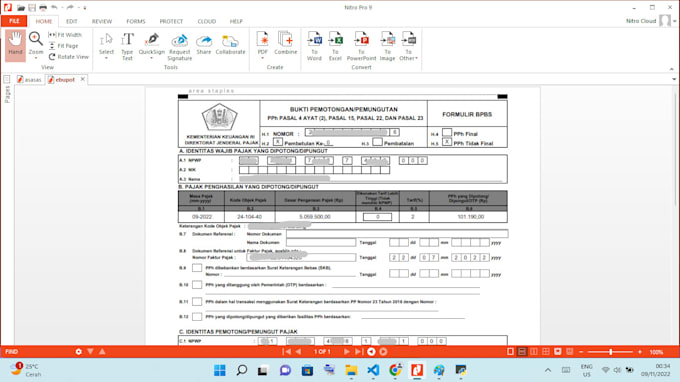Click the Undo arrow in quick access toolbar

pyautogui.click(x=54, y=7)
